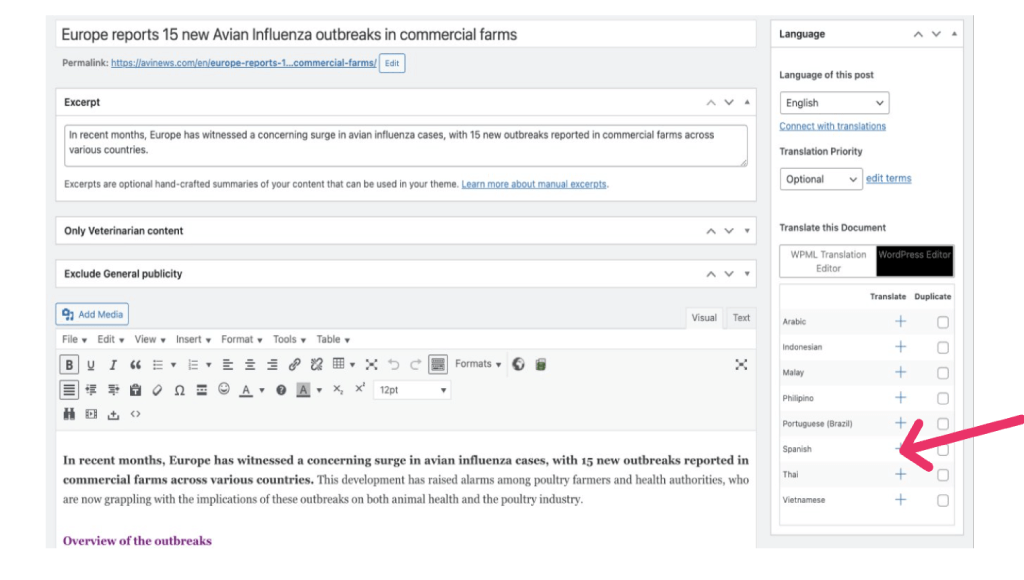Open the 12pt font size dropdown
Viewport: 1024px width, 580px height.
pos(413,390)
